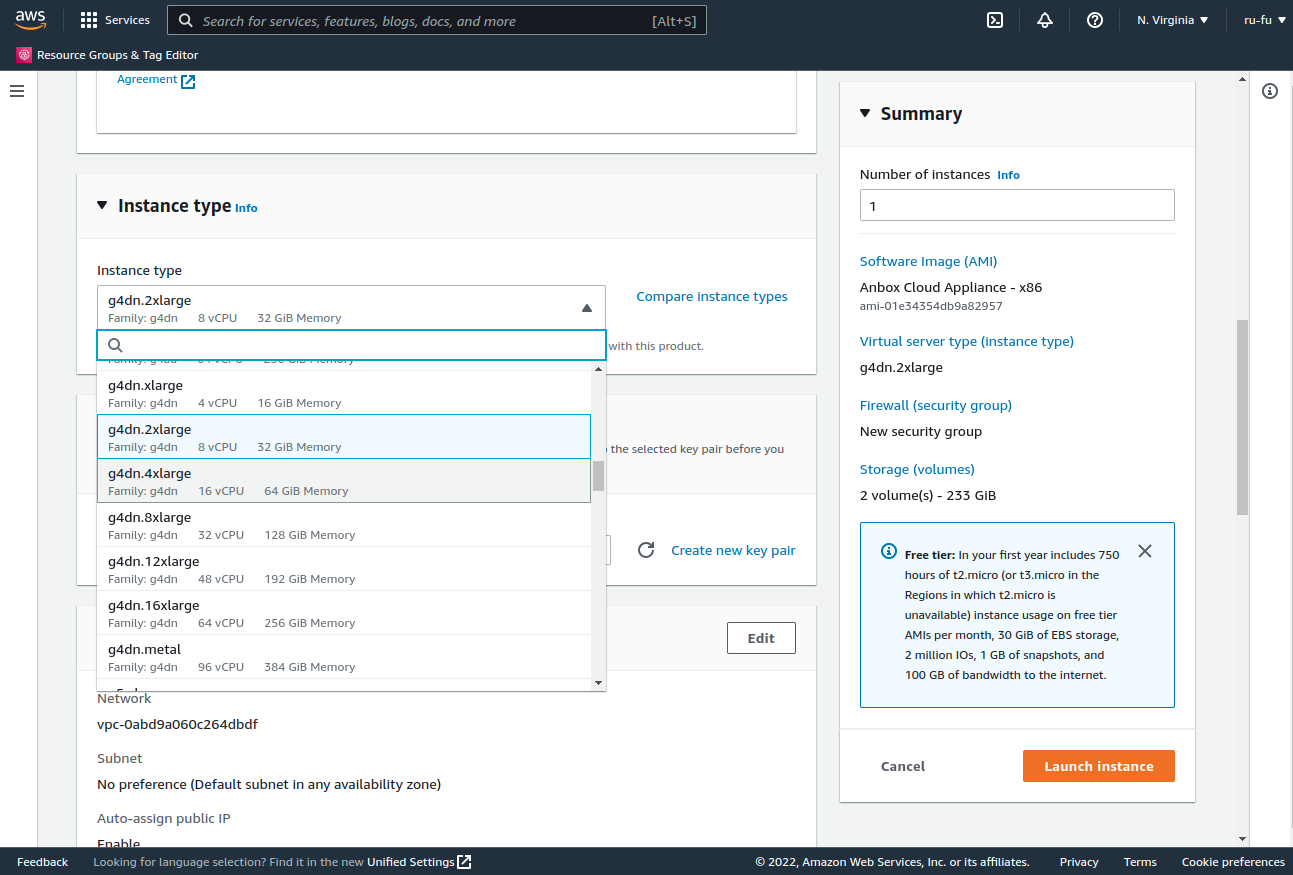Open Firewall (security group) summary link

point(936,405)
